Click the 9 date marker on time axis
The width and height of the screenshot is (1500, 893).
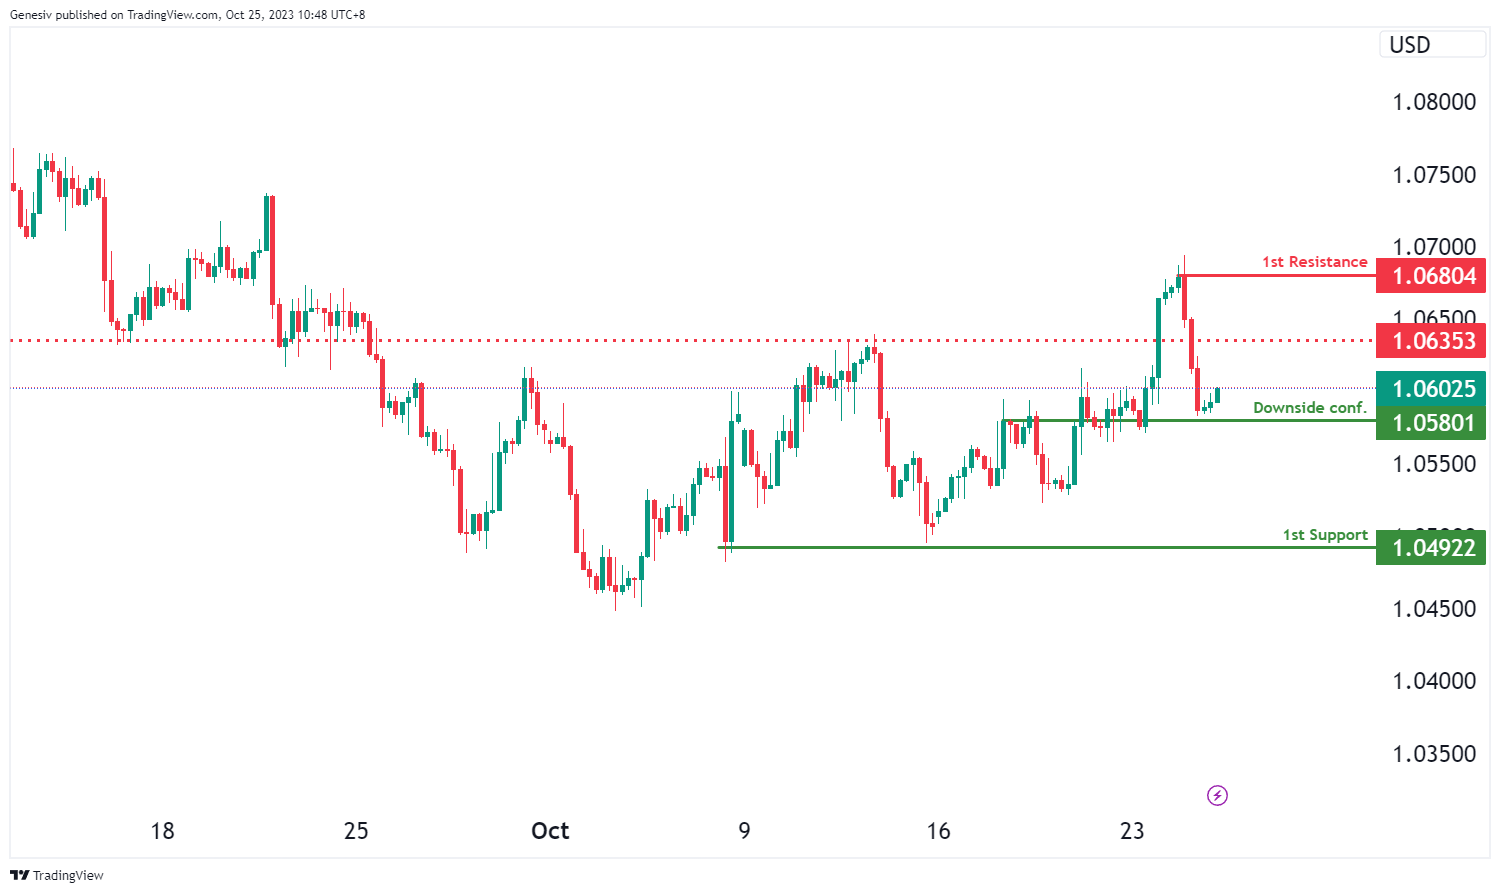click(744, 831)
